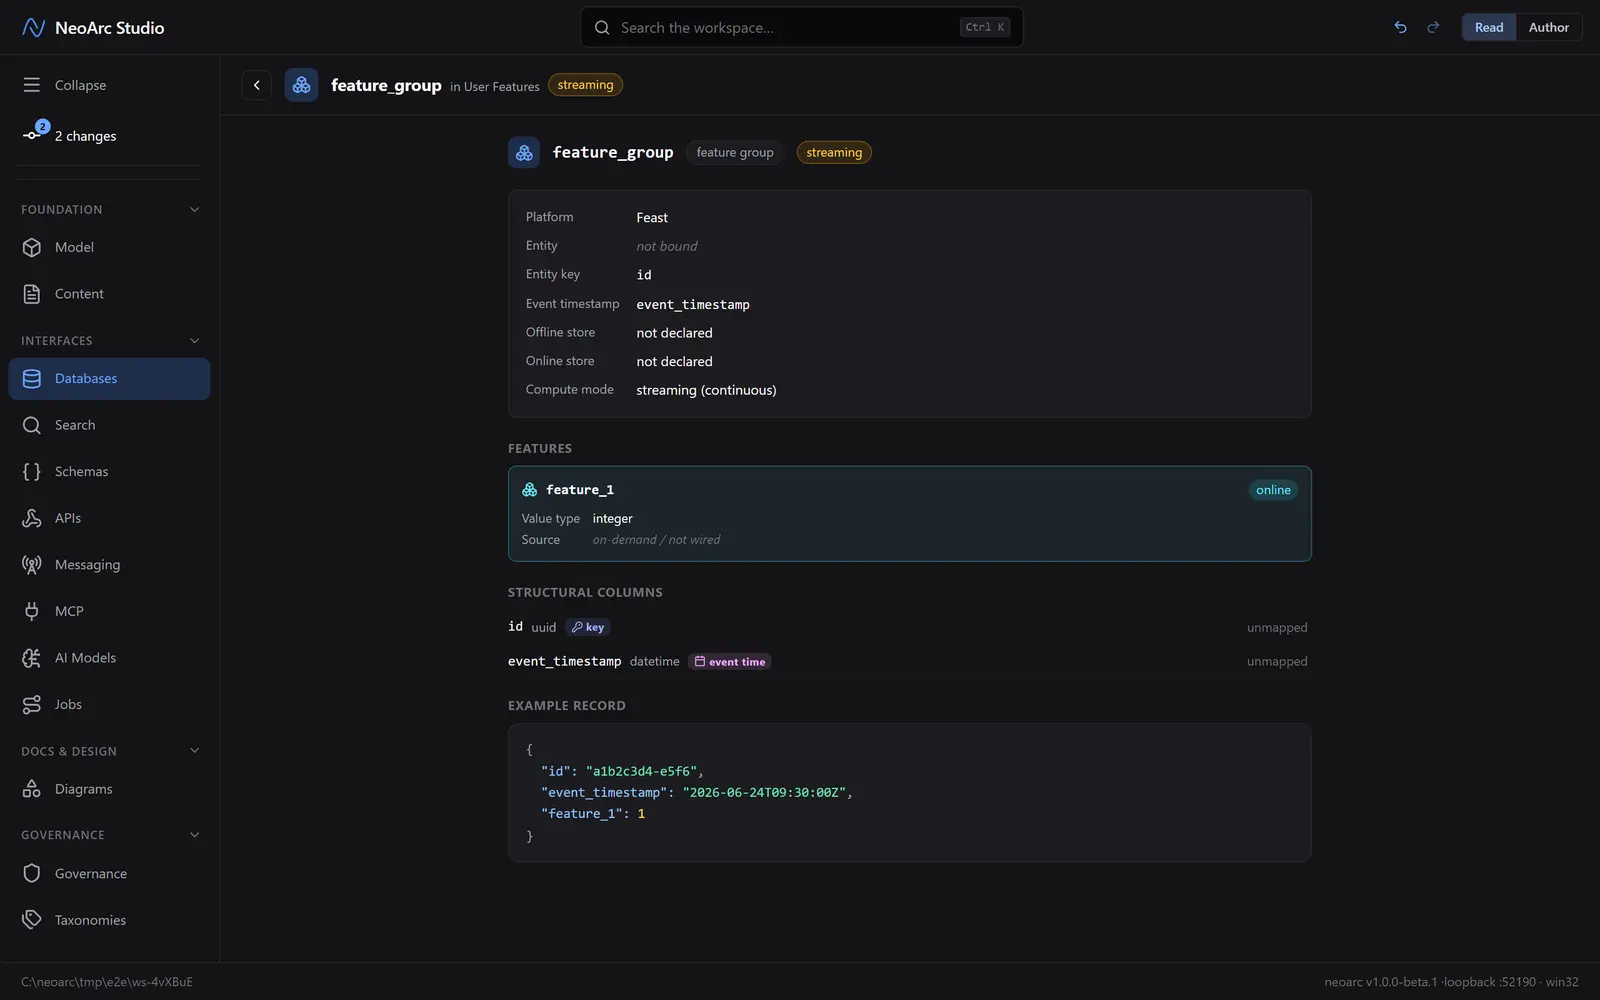Click the feature group icon beside main title
The height and width of the screenshot is (1000, 1600).
(524, 152)
